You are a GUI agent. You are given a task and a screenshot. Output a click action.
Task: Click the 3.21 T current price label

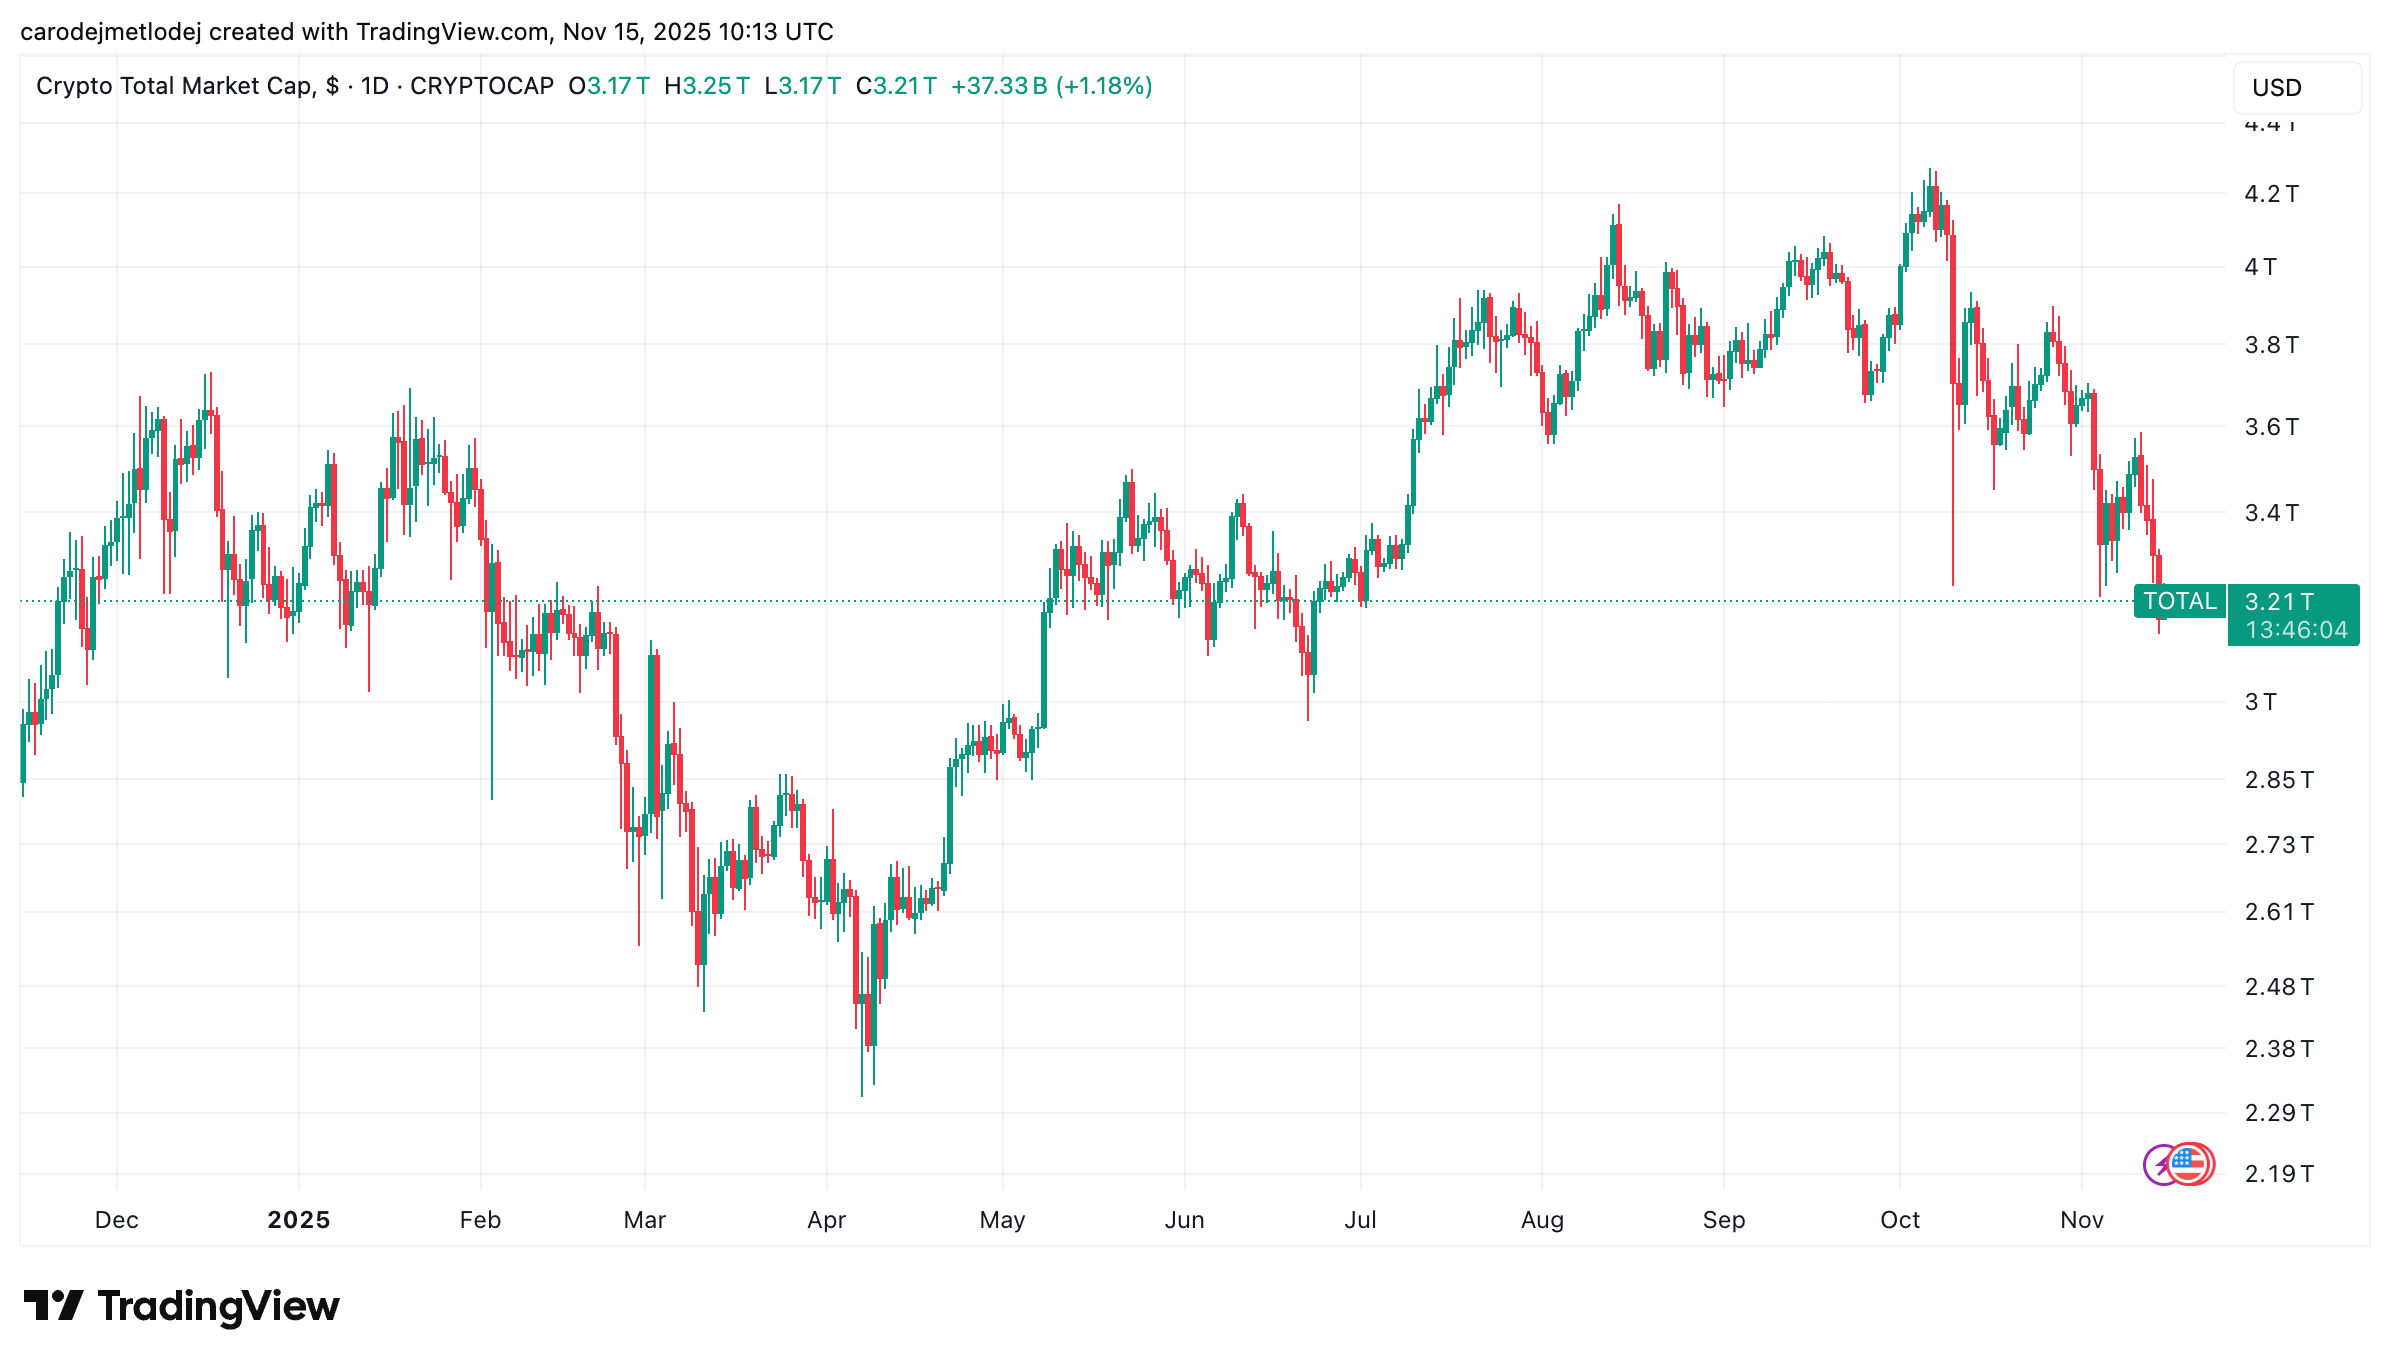click(2279, 601)
